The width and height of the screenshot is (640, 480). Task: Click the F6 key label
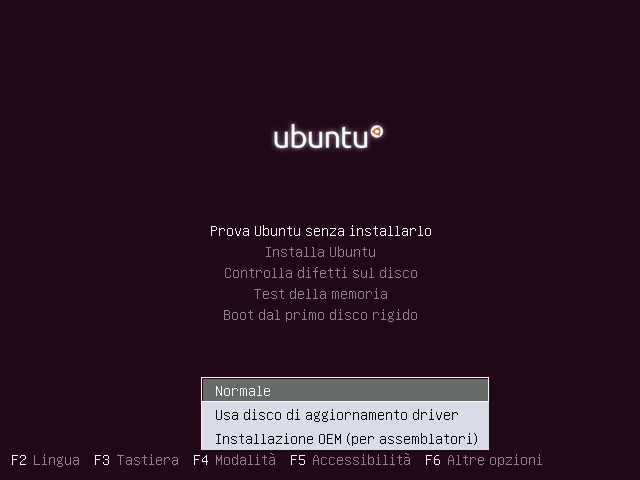point(433,460)
